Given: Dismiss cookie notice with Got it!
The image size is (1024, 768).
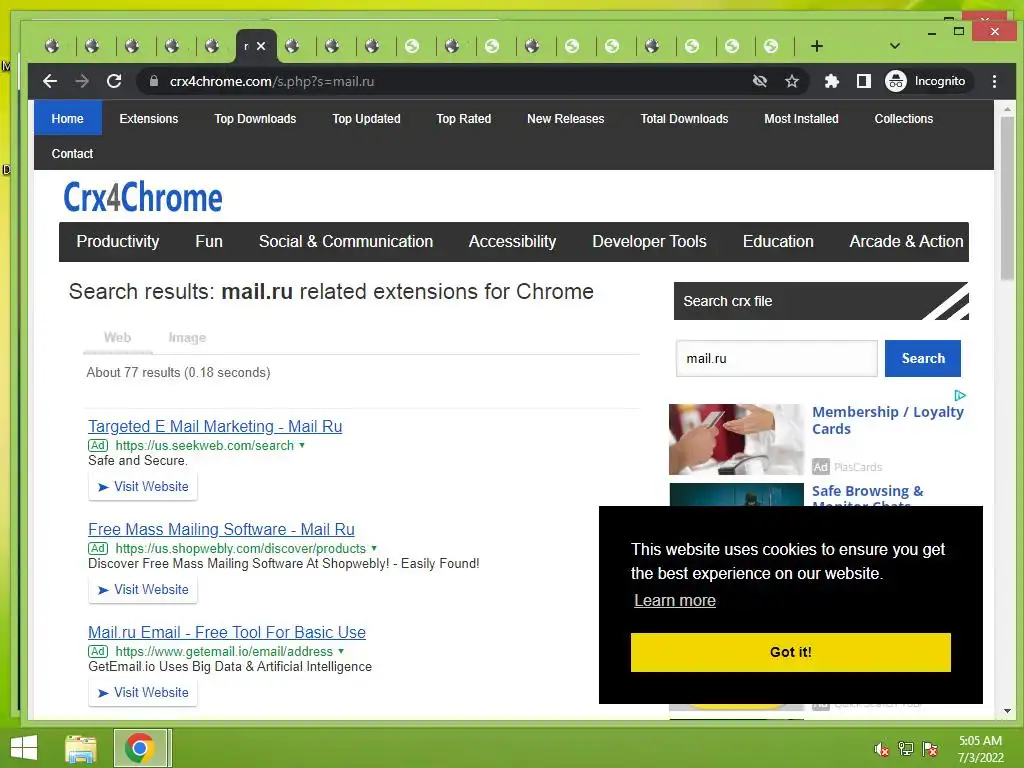Looking at the screenshot, I should 790,652.
